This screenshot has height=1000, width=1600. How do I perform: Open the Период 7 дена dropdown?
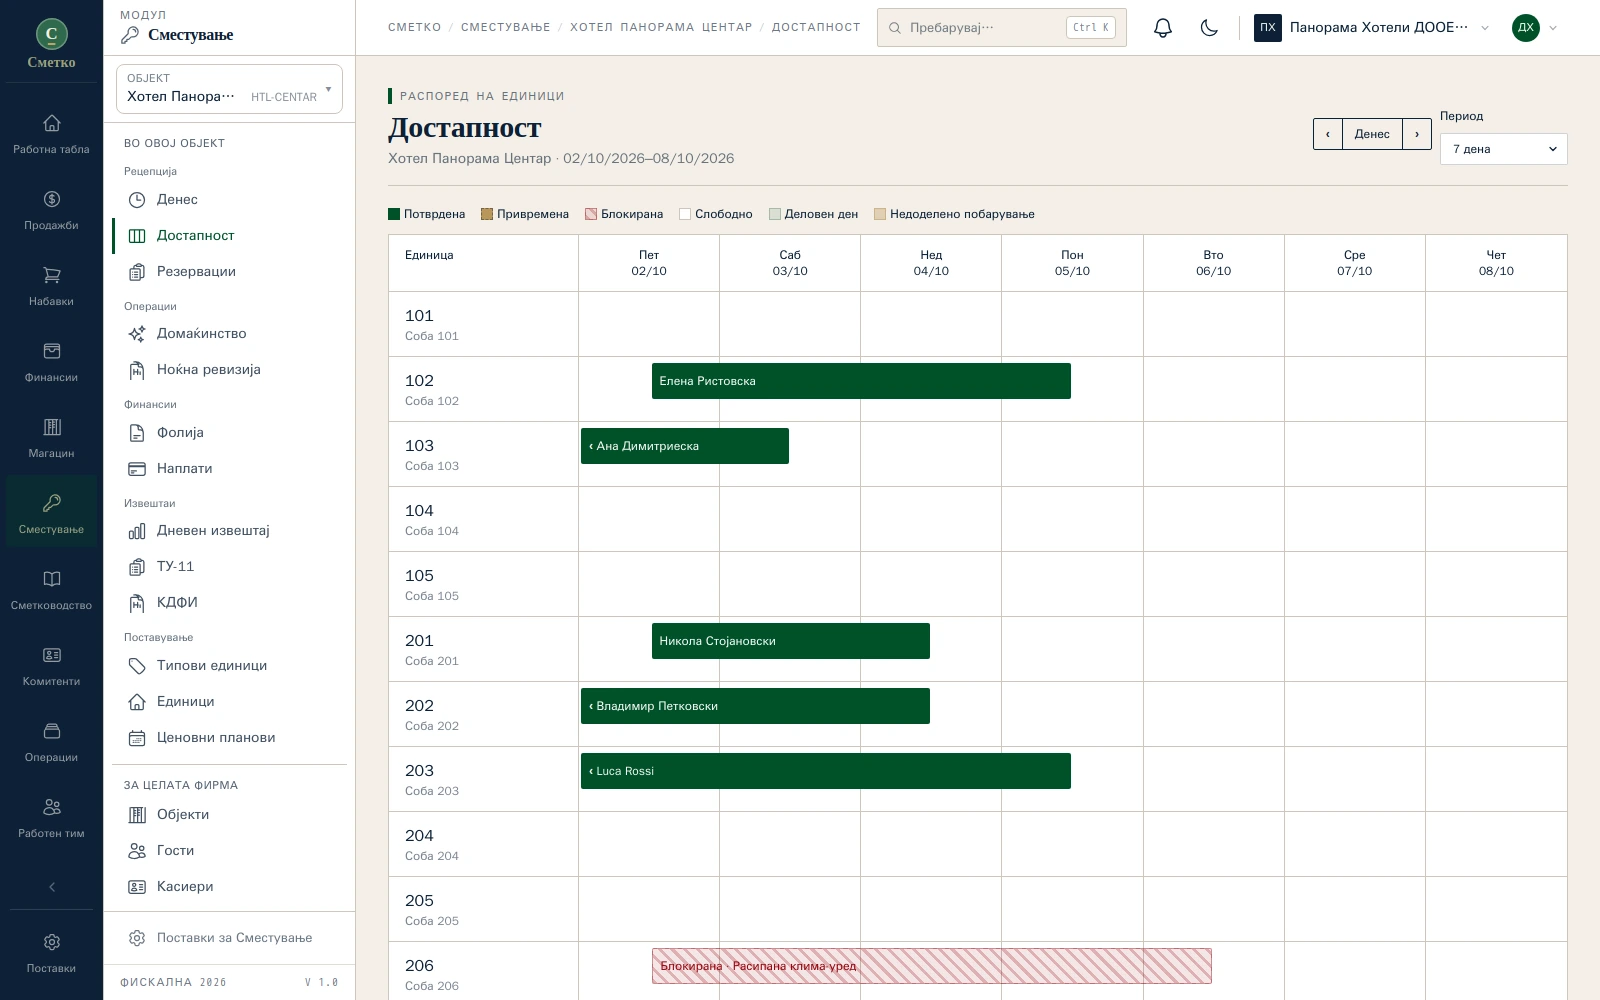(1503, 149)
